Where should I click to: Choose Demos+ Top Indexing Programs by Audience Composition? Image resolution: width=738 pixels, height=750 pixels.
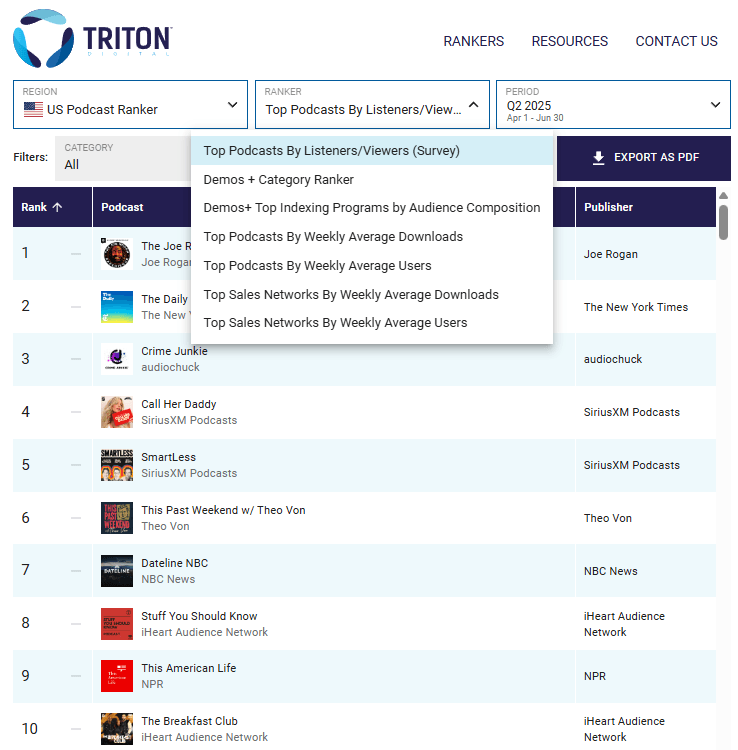click(x=372, y=208)
